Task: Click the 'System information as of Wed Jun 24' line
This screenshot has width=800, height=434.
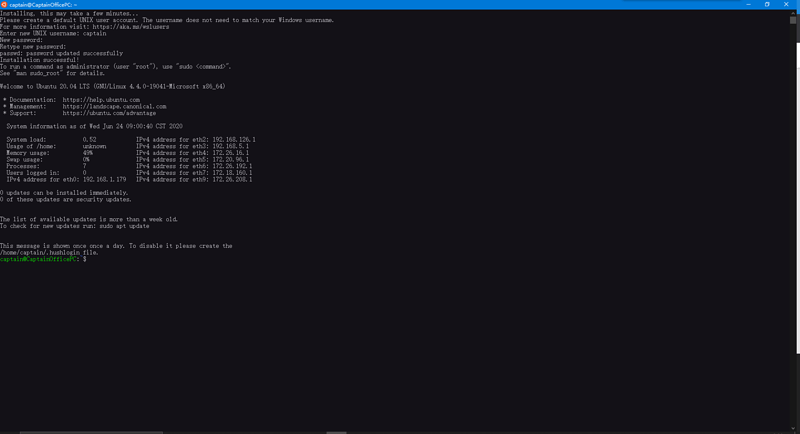Action: click(94, 126)
